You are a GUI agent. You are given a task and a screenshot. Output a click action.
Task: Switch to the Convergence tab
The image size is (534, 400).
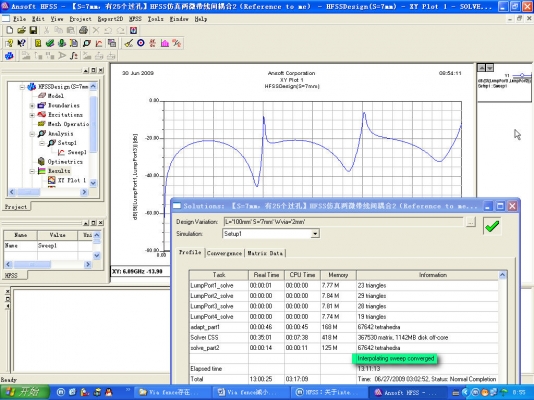(x=224, y=253)
